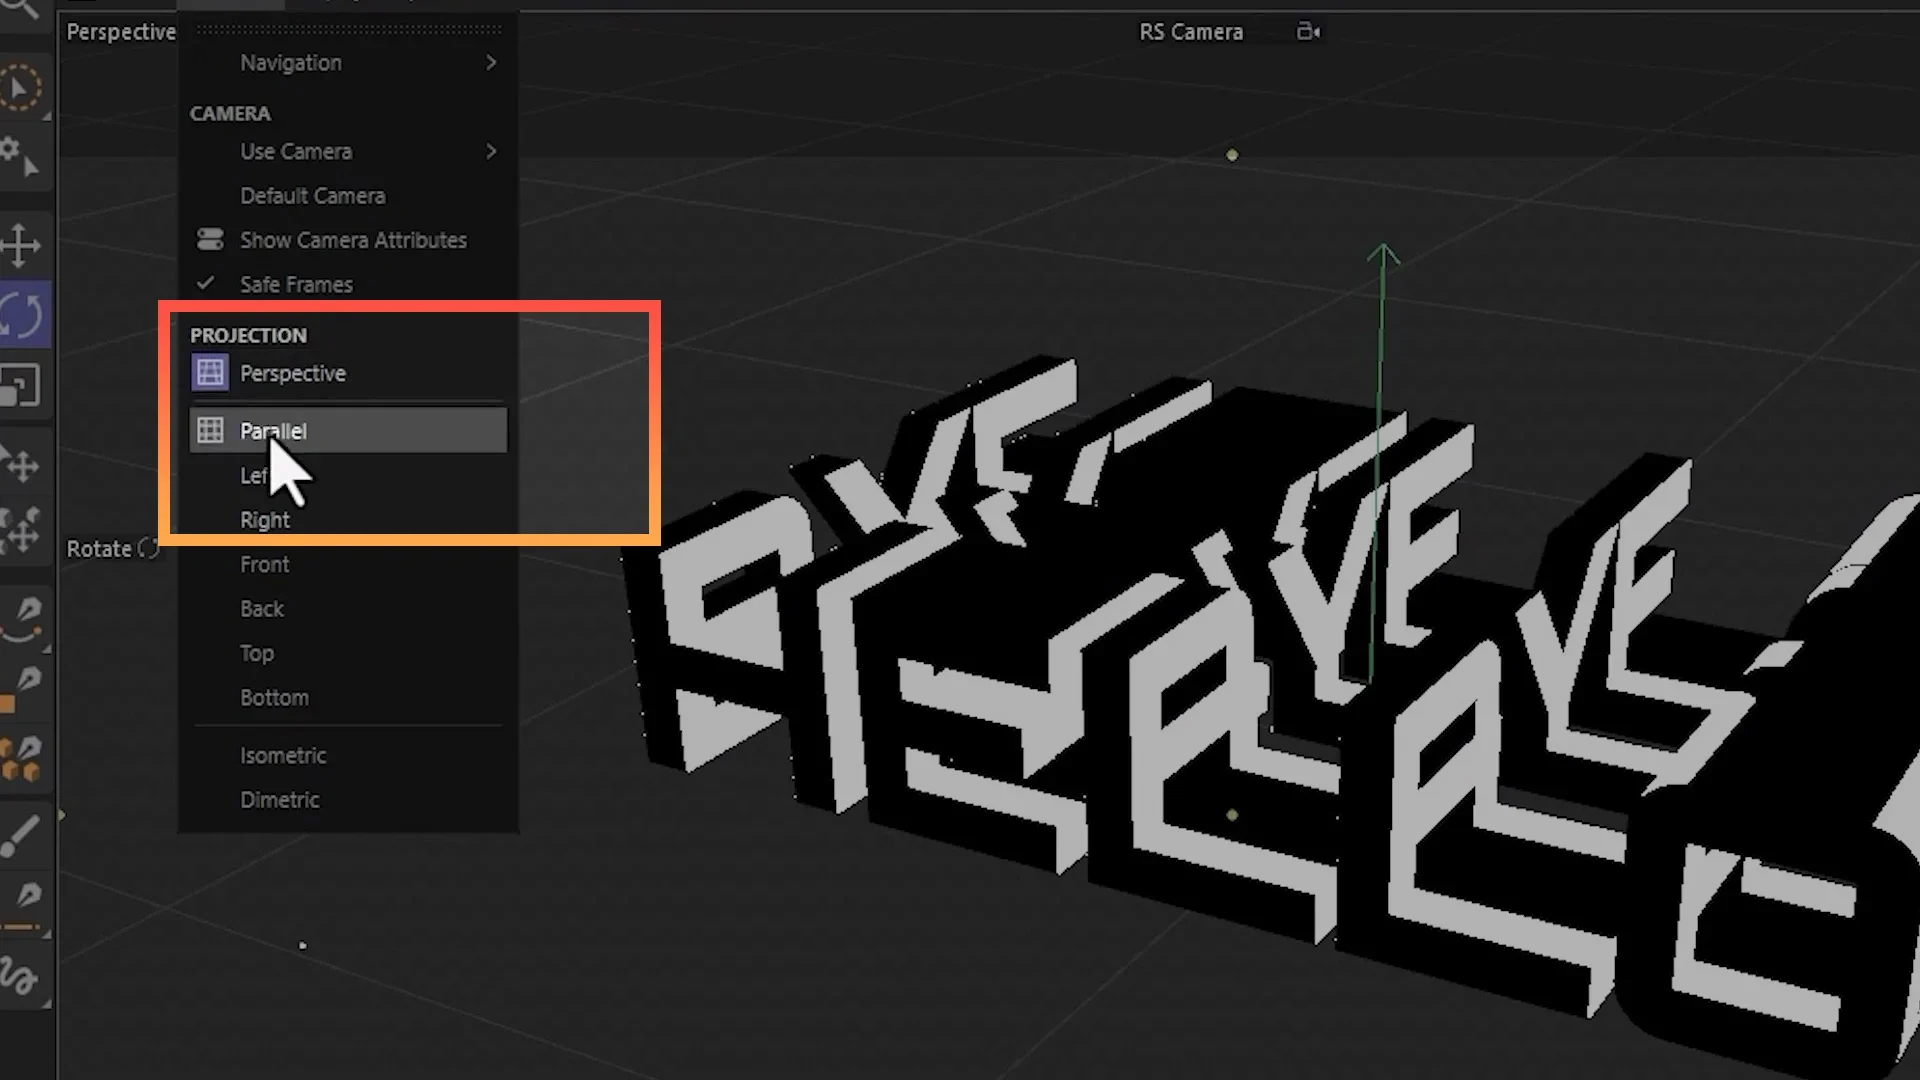Click the green Y-axis arrow handle
Viewport: 1920px width, 1080px height.
pos(1383,255)
